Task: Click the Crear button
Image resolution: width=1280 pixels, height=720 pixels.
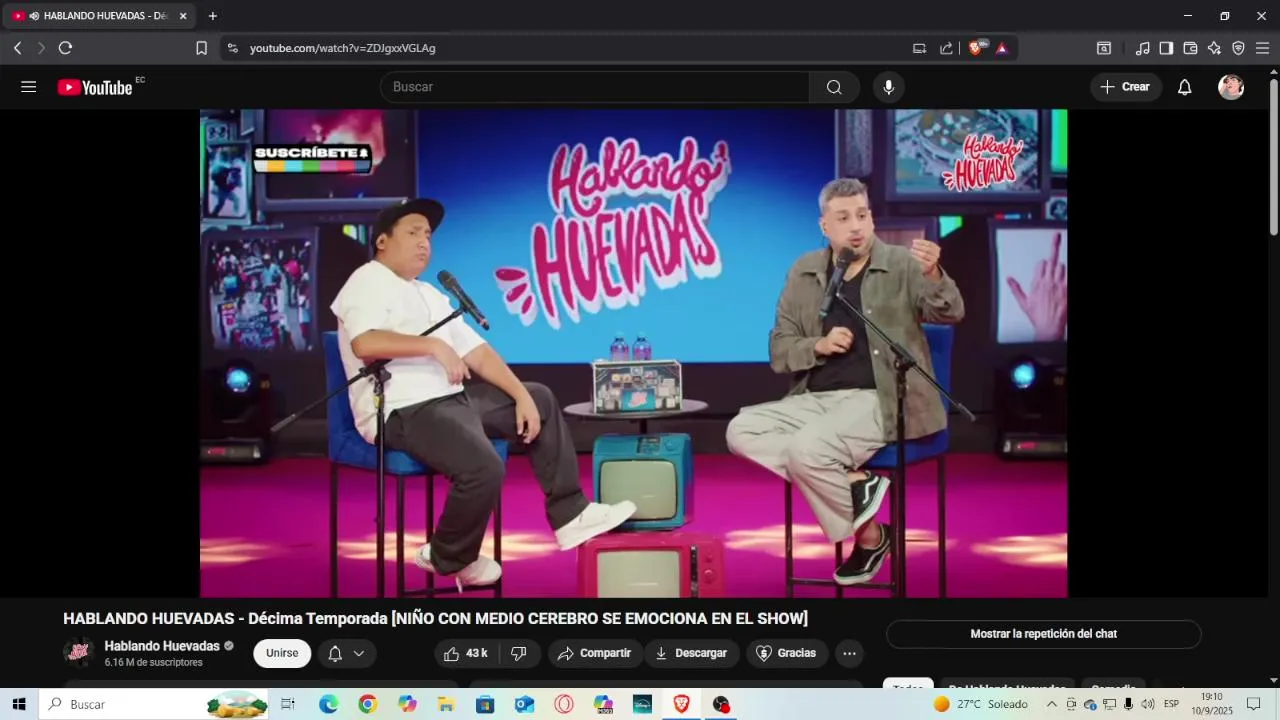Action: (1126, 87)
